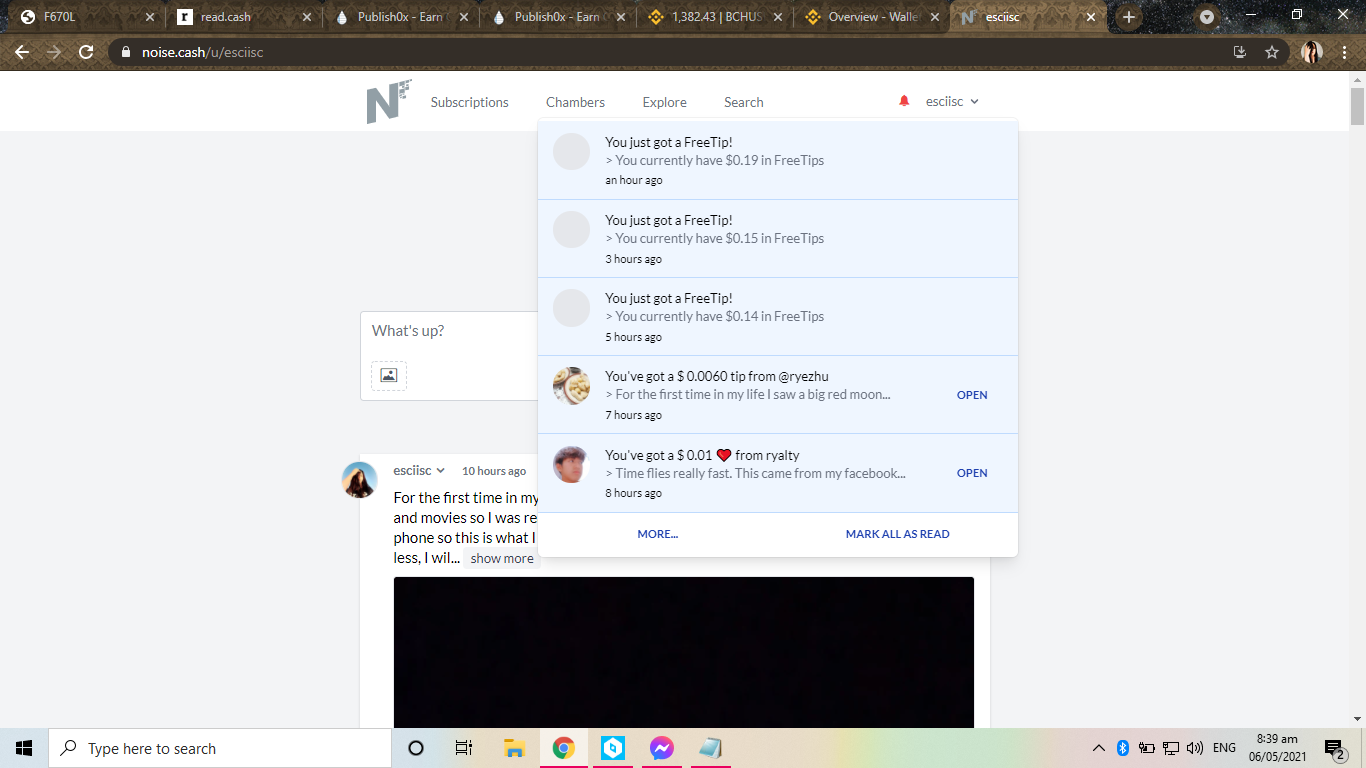Image resolution: width=1366 pixels, height=768 pixels.
Task: Click OPEN on the ryezhu tip notification
Action: coord(972,395)
